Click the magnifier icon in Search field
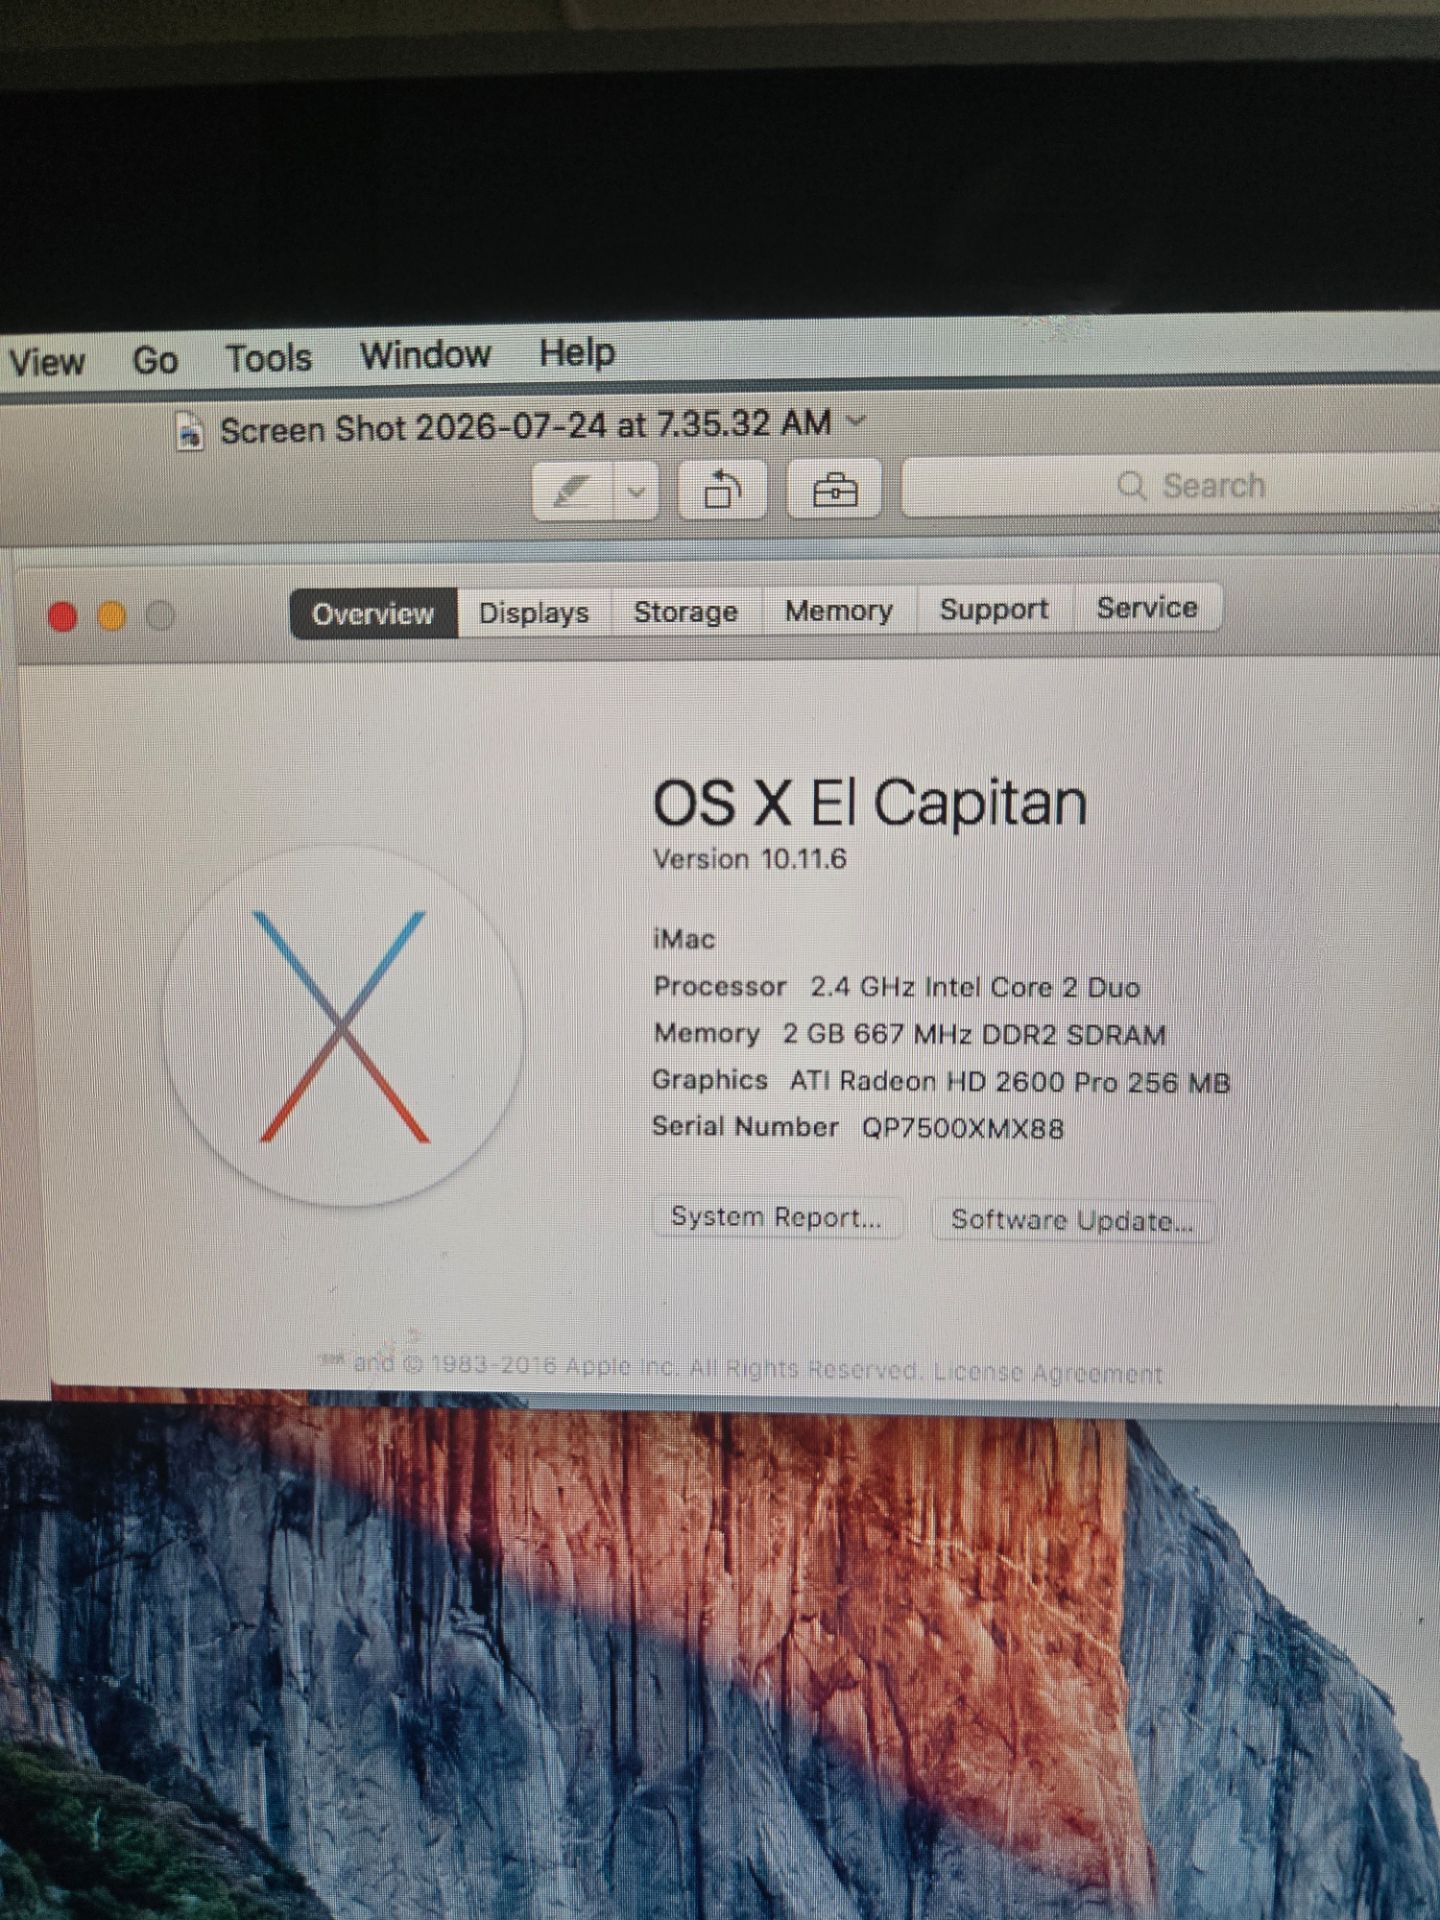The image size is (1440, 1920). pyautogui.click(x=1132, y=486)
